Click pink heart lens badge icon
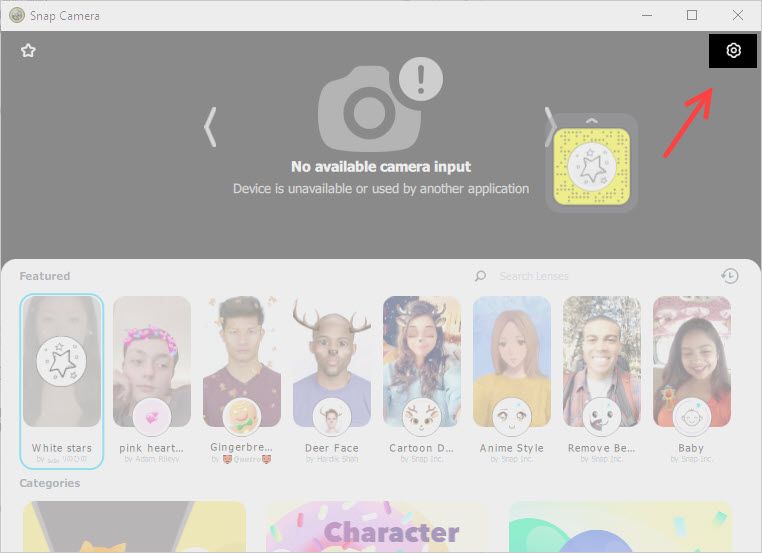Screen dimensions: 762x553 point(152,417)
